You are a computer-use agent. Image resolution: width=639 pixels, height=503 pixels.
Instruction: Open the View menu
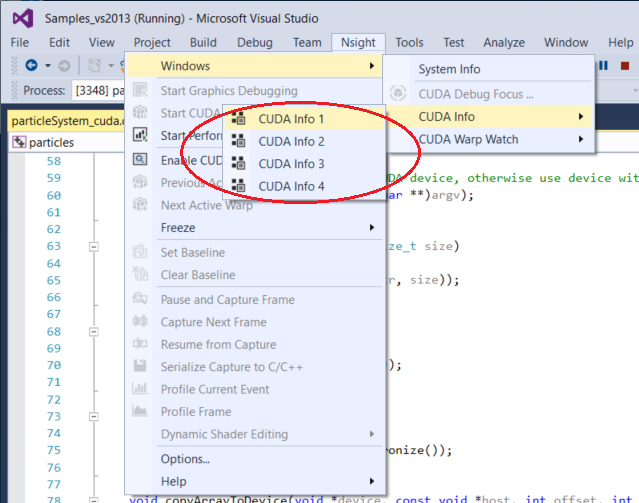(101, 42)
